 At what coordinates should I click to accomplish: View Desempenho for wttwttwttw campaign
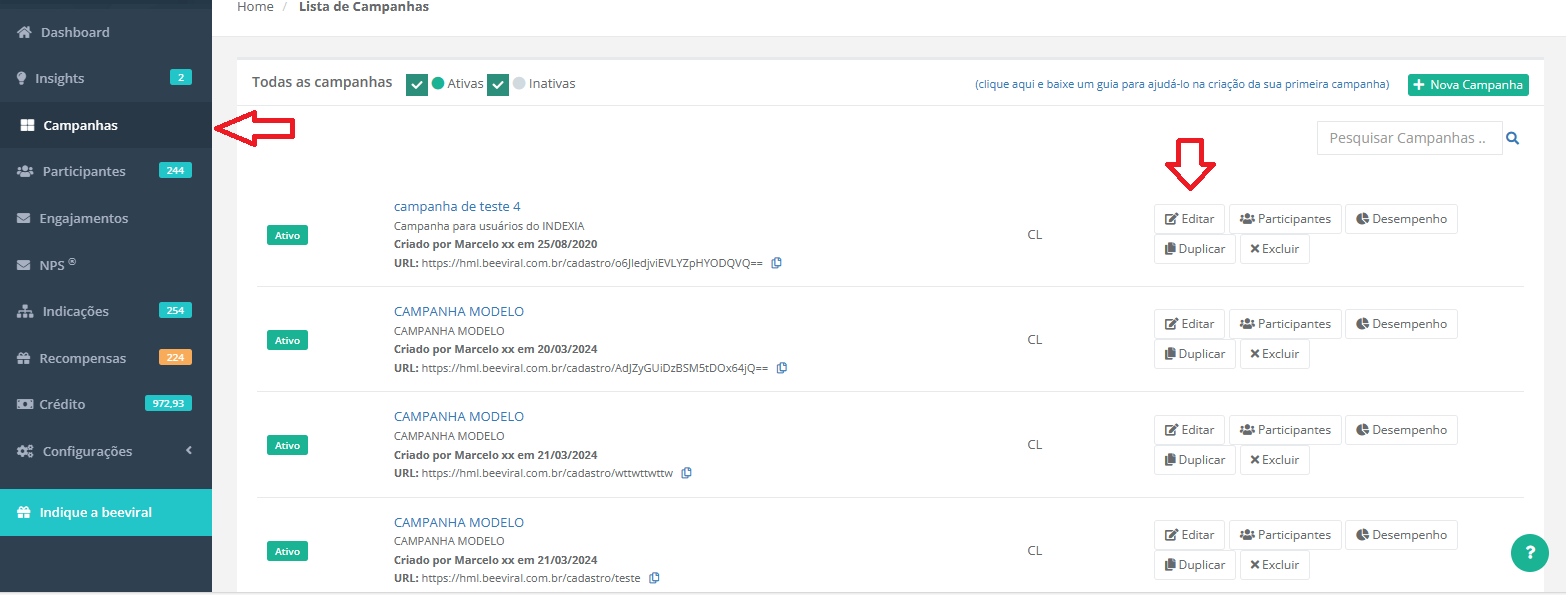pyautogui.click(x=1401, y=430)
